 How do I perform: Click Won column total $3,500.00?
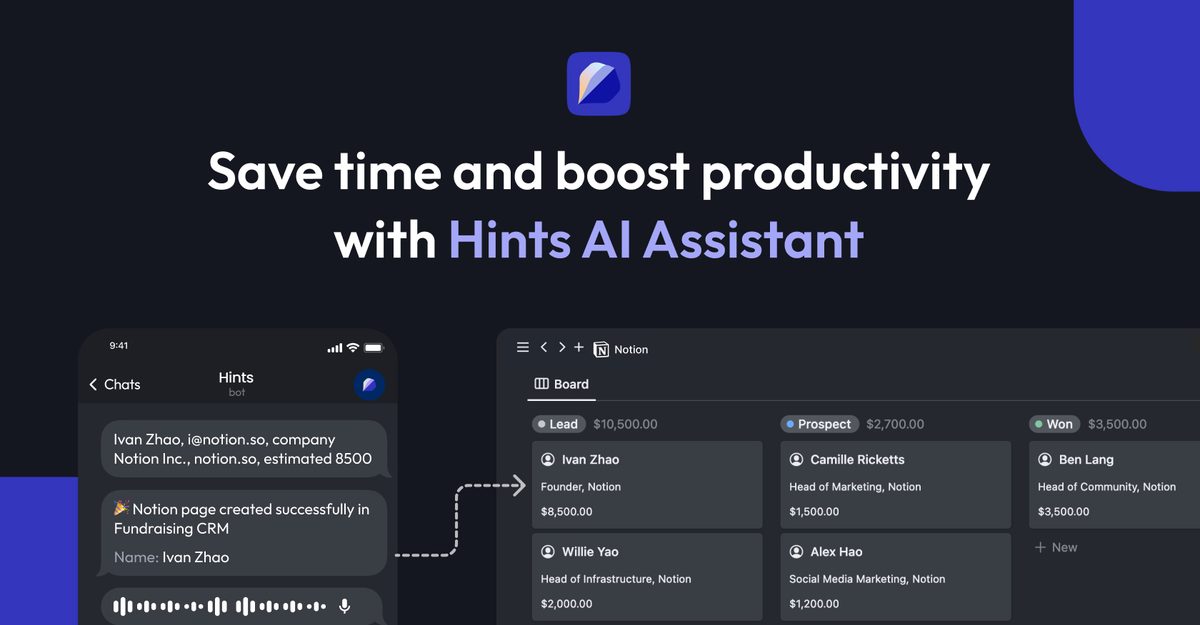pos(1117,424)
